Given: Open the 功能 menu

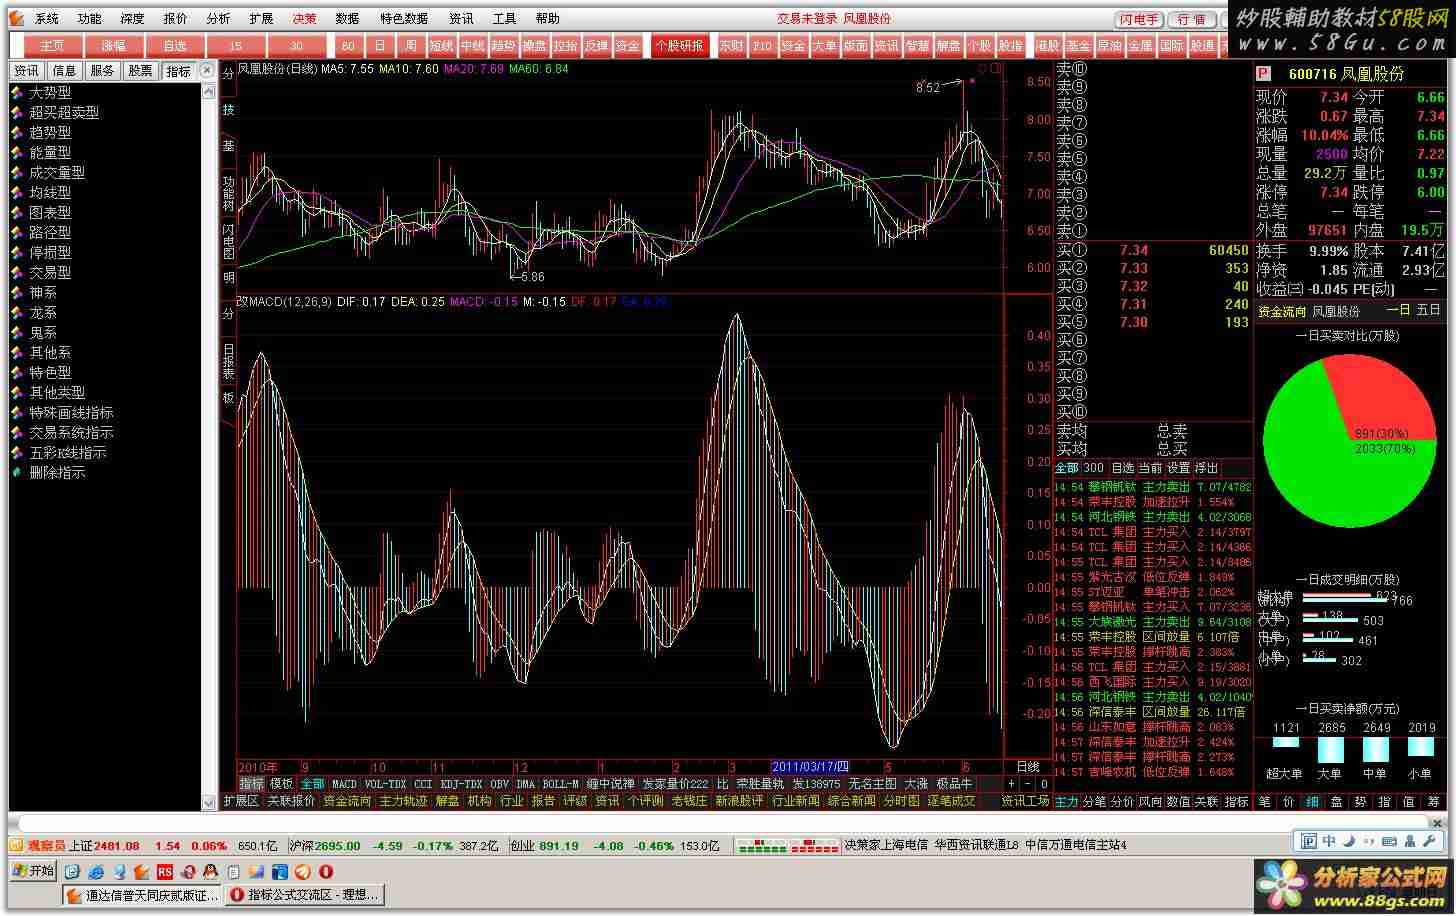Looking at the screenshot, I should tap(90, 18).
